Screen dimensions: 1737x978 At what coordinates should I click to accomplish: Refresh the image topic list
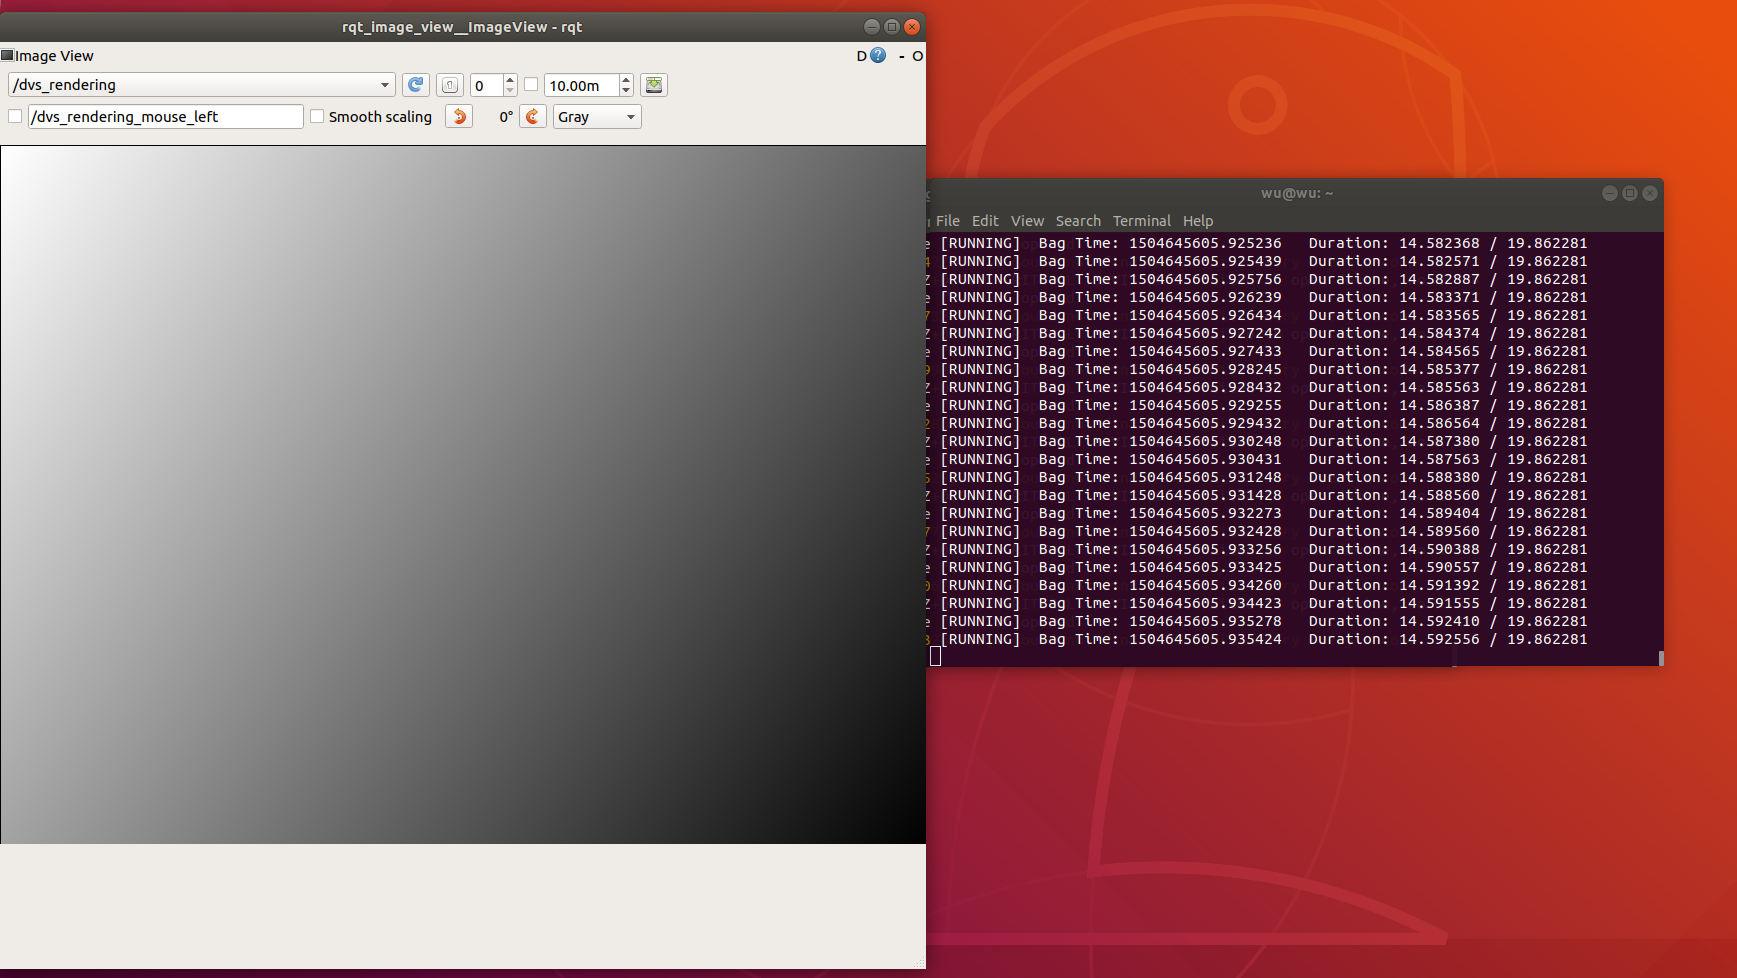415,85
